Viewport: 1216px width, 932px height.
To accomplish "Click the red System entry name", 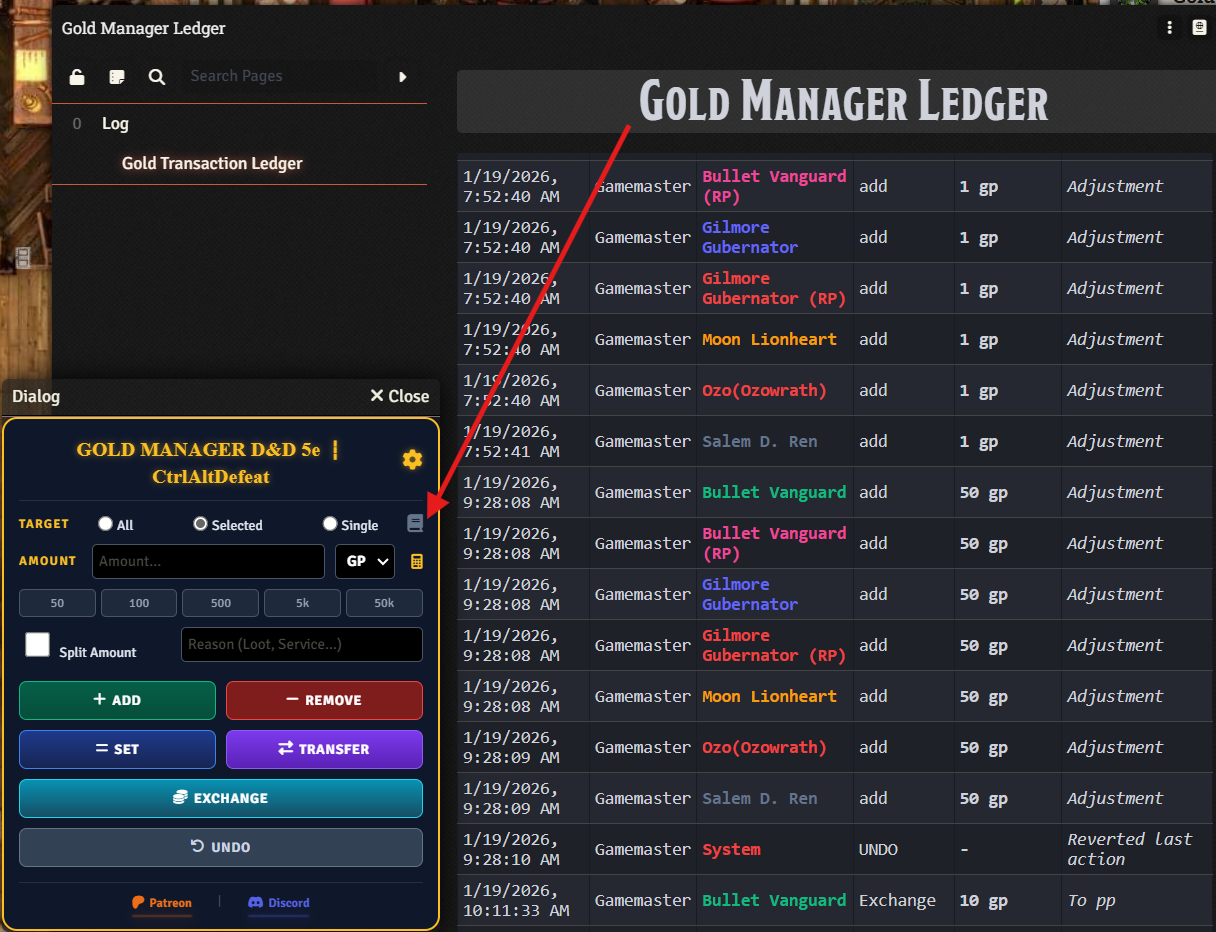I will pos(731,849).
